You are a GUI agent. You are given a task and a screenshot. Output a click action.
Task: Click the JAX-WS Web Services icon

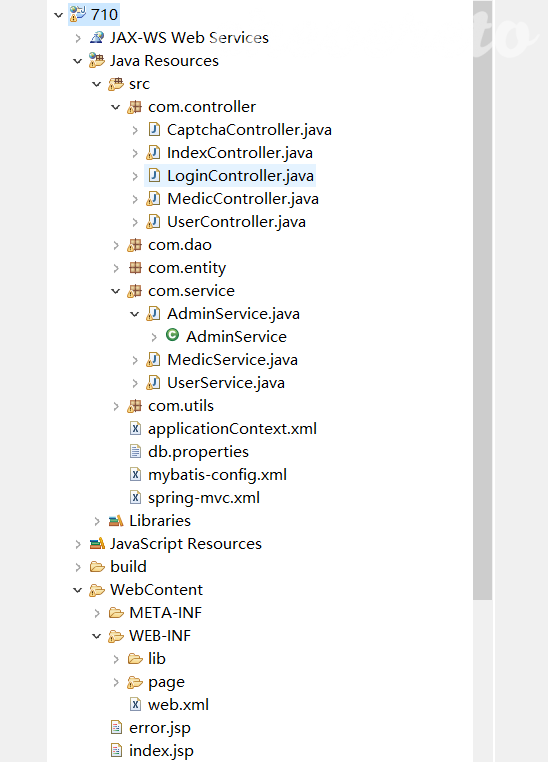point(97,37)
